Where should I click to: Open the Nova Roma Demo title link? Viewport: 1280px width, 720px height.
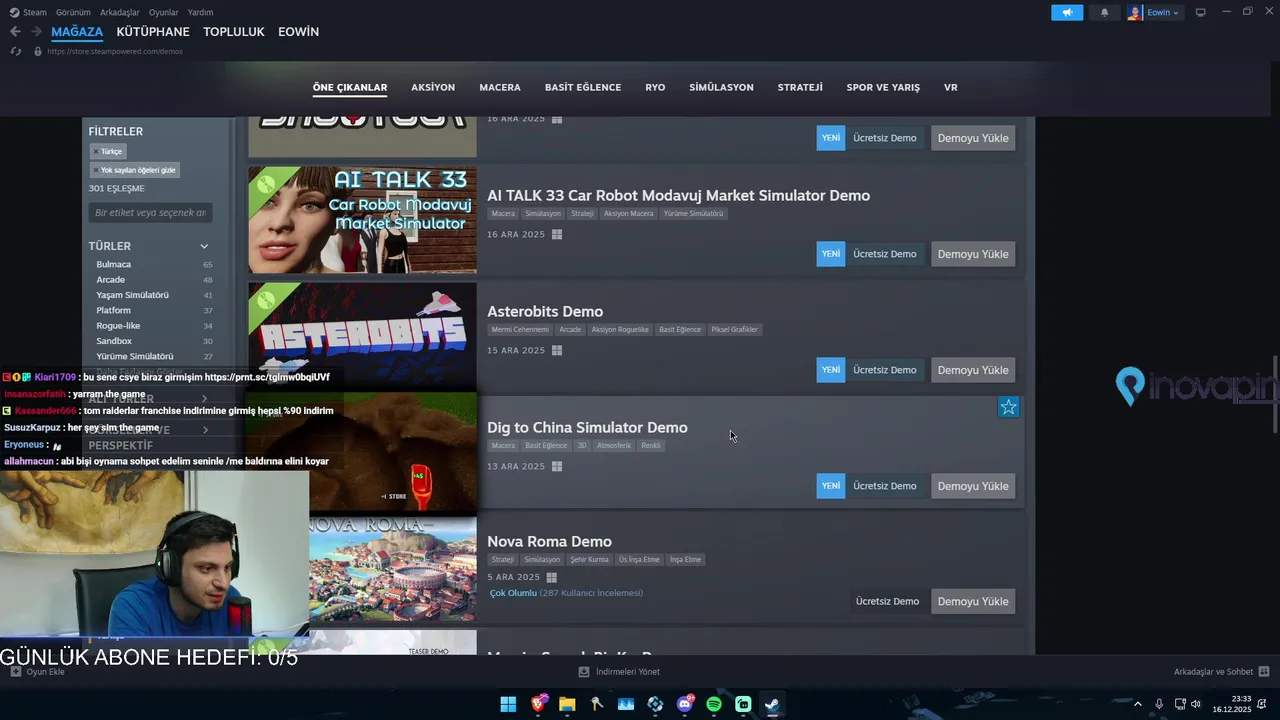point(549,541)
